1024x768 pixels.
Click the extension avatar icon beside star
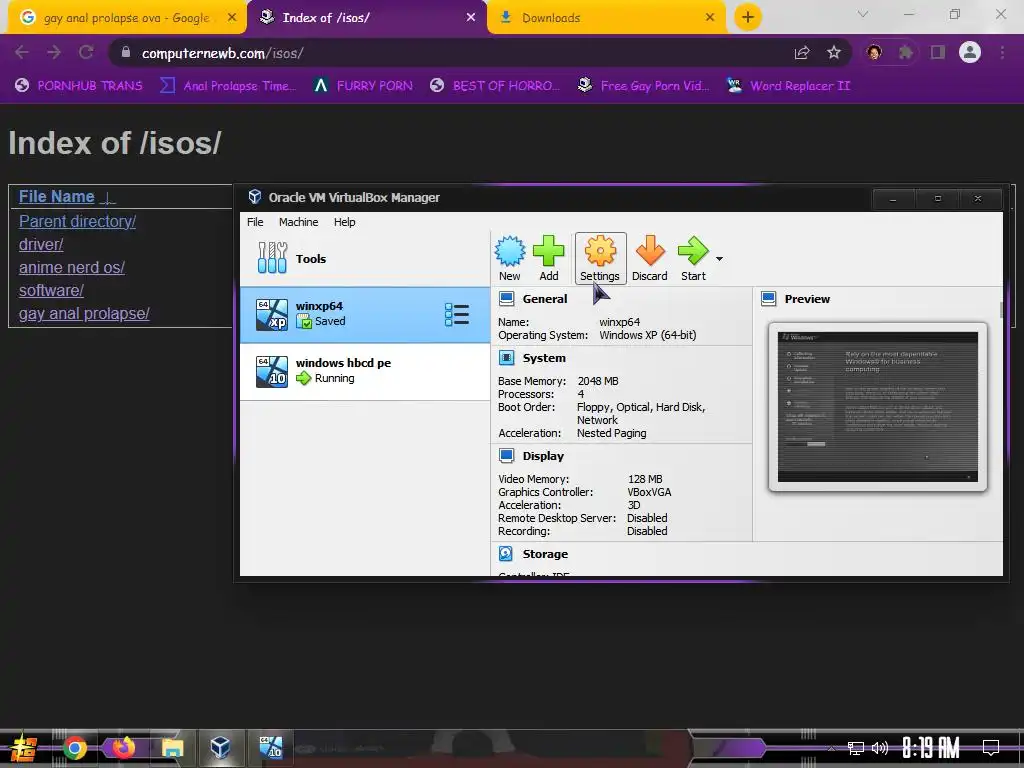pos(874,52)
